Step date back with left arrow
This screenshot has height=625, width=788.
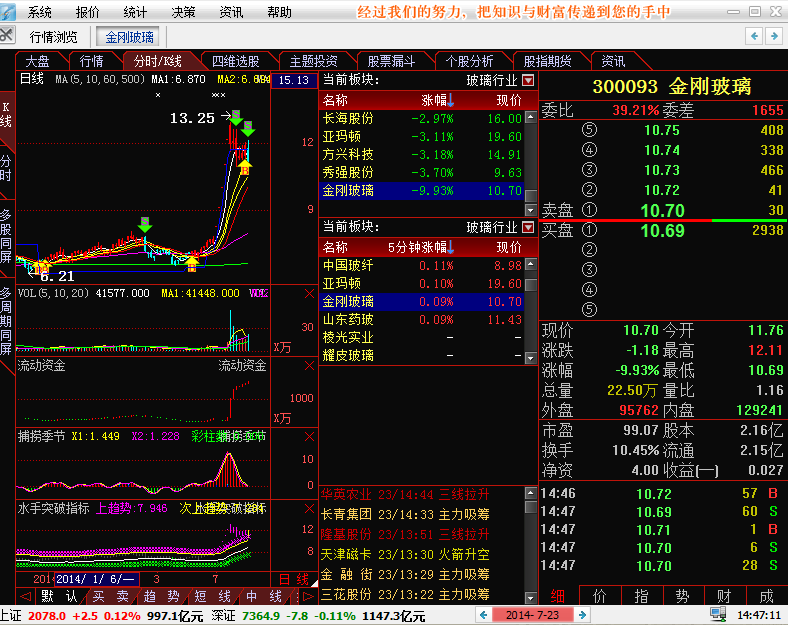(x=484, y=615)
